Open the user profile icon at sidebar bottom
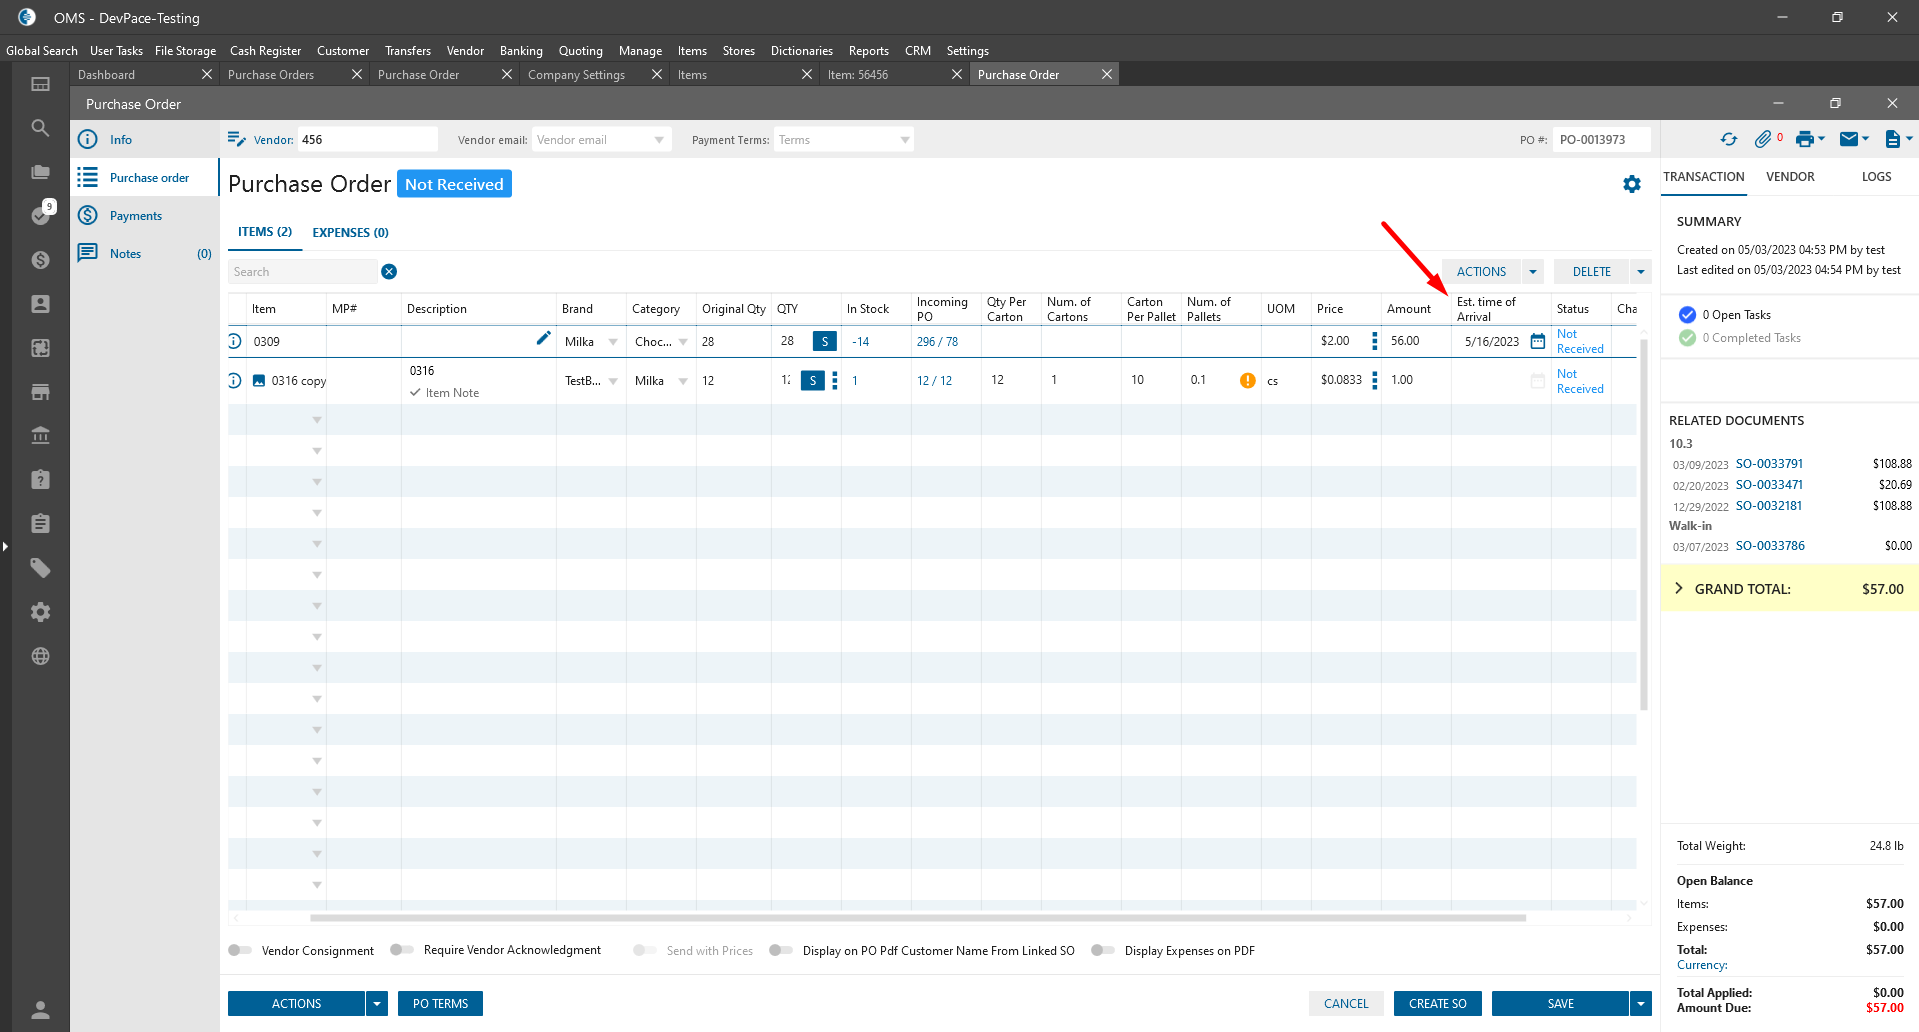The width and height of the screenshot is (1919, 1032). pos(40,1009)
